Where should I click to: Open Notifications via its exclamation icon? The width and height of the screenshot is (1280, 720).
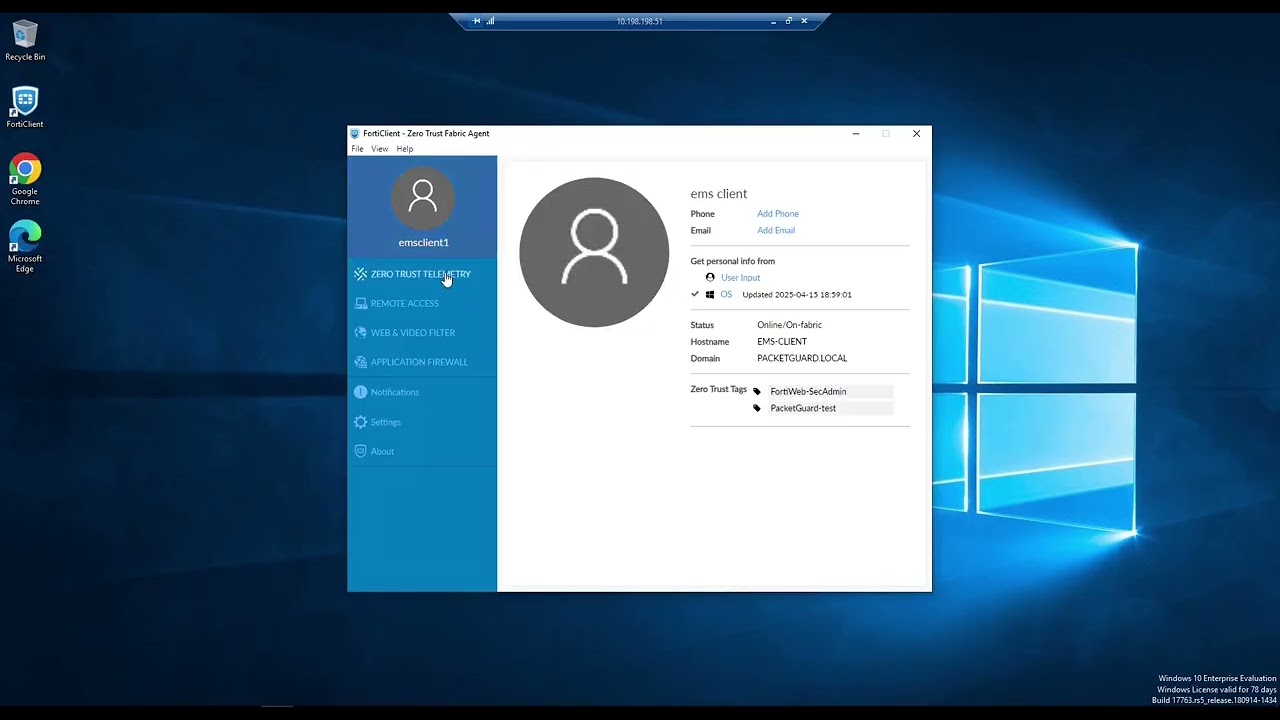(x=361, y=392)
